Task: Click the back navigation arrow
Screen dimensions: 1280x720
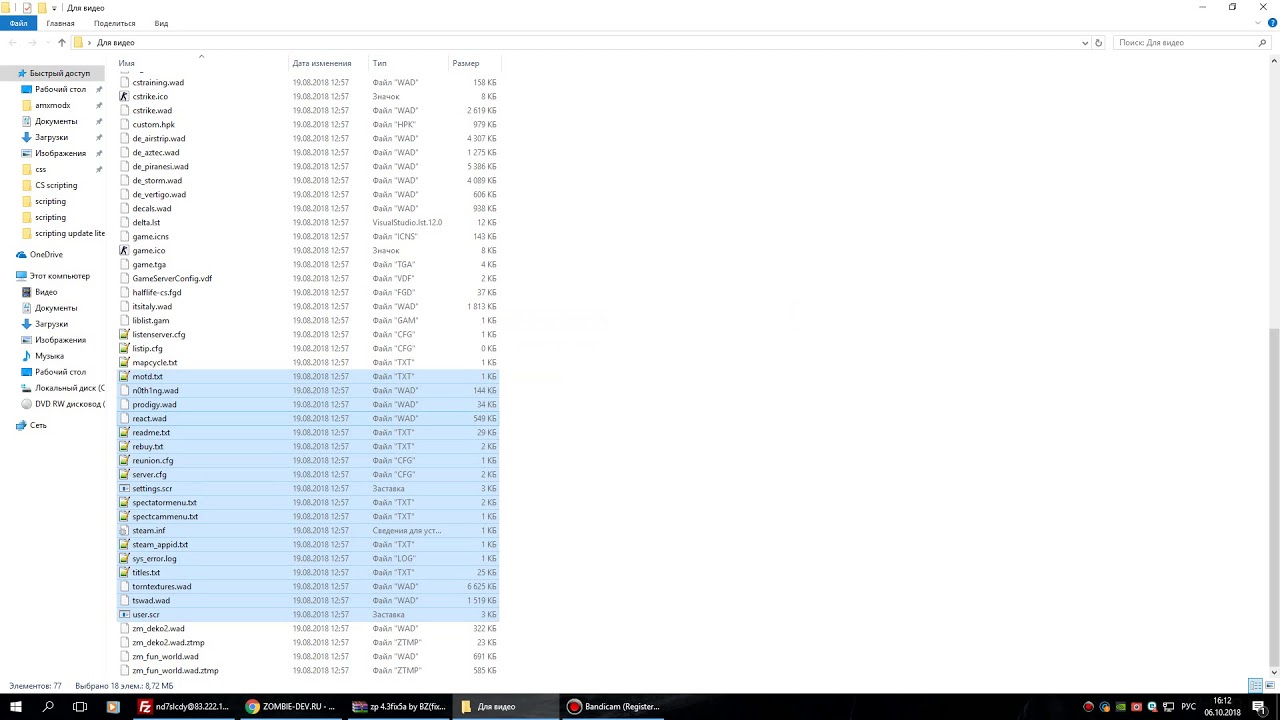Action: point(13,43)
